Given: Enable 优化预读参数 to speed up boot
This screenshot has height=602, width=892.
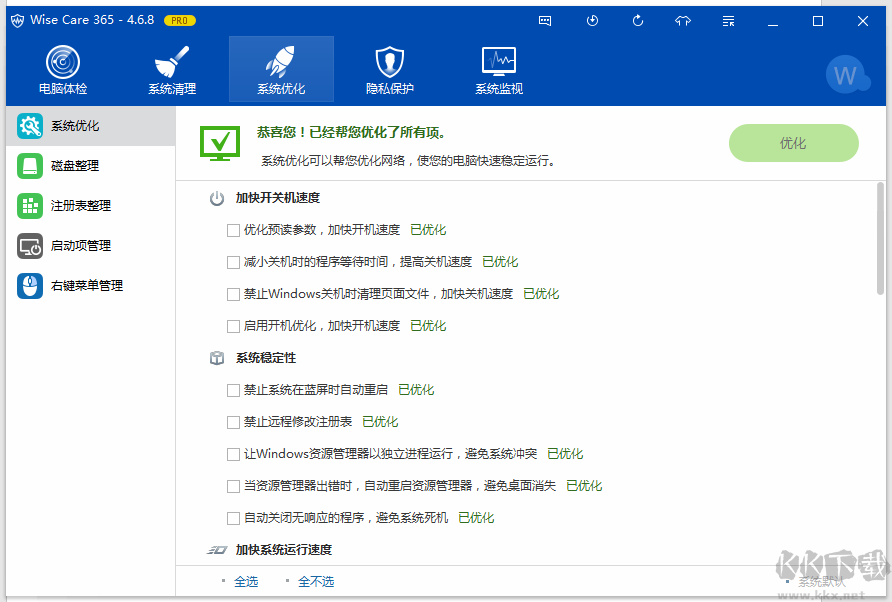Looking at the screenshot, I should [232, 229].
